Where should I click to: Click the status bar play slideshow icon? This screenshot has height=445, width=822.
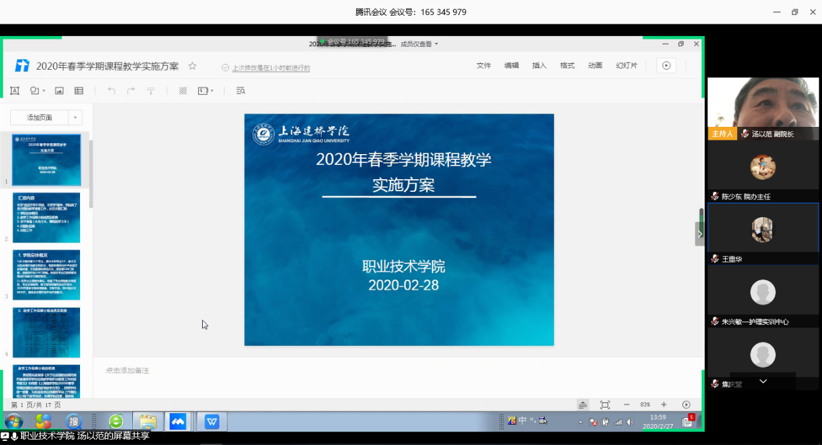[x=686, y=405]
